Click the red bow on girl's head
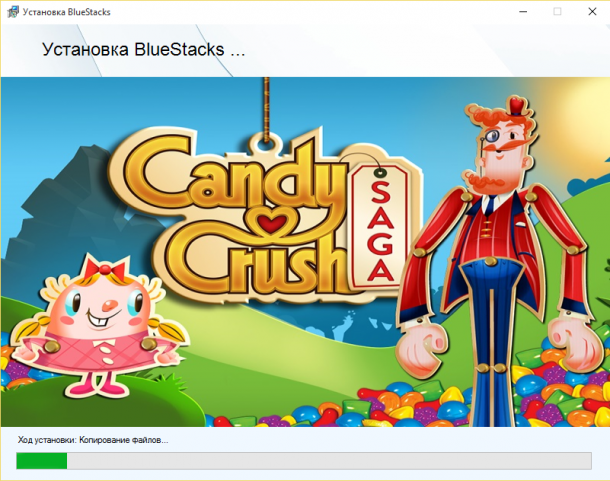Image resolution: width=610 pixels, height=481 pixels. pos(105,269)
